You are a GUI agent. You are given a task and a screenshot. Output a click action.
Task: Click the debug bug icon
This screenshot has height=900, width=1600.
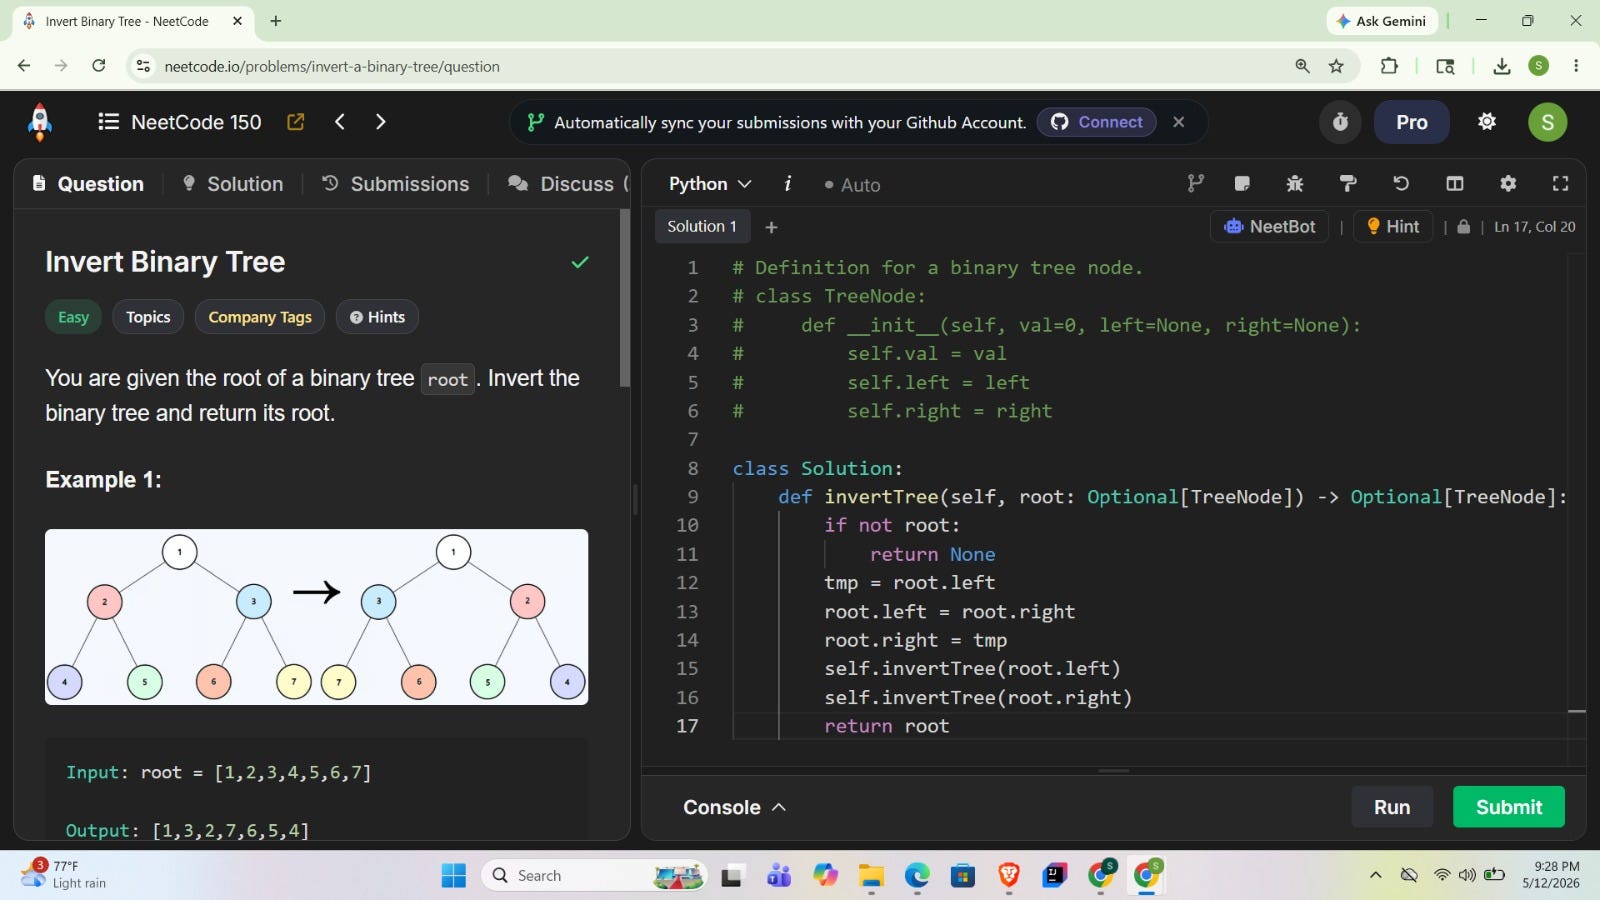[1295, 183]
